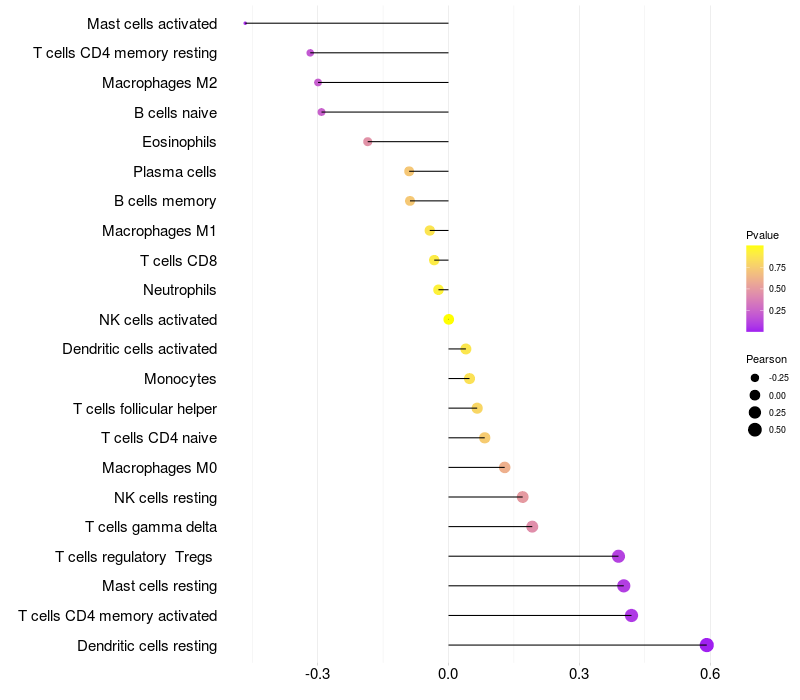The image size is (800, 700).
Task: Select the T cells CD4 memory activated dot
Action: pyautogui.click(x=631, y=615)
